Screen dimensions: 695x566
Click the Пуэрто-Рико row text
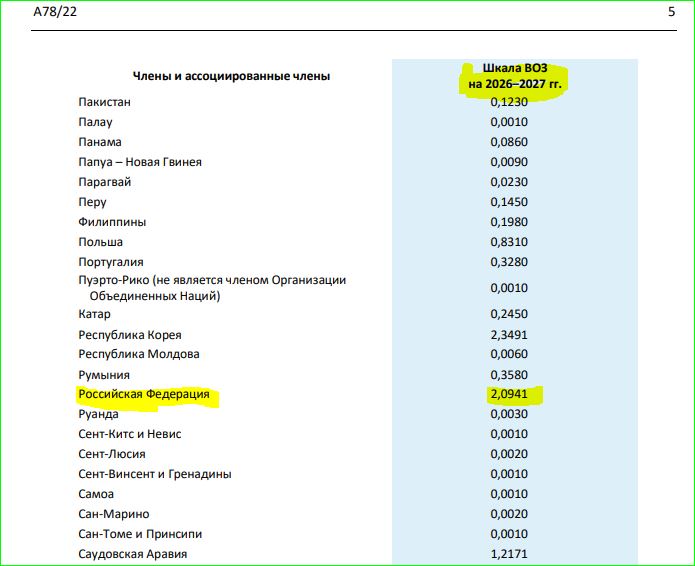click(x=212, y=288)
